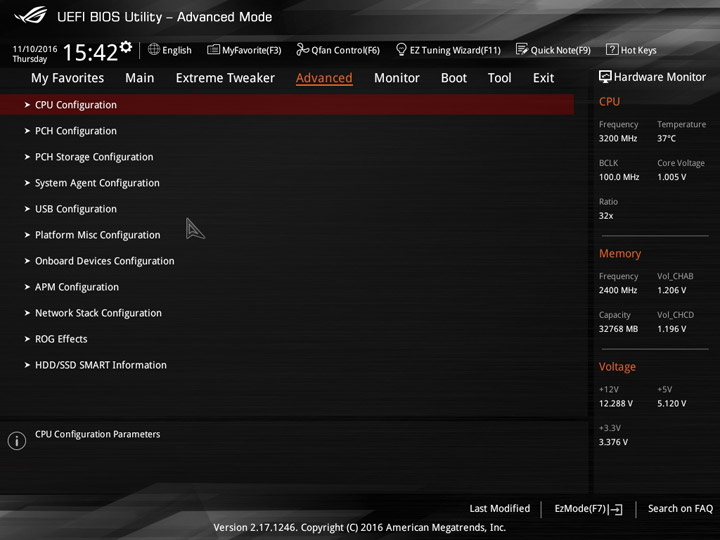Image resolution: width=720 pixels, height=540 pixels.
Task: Expand CPU Configuration arrow
Action: [27, 105]
